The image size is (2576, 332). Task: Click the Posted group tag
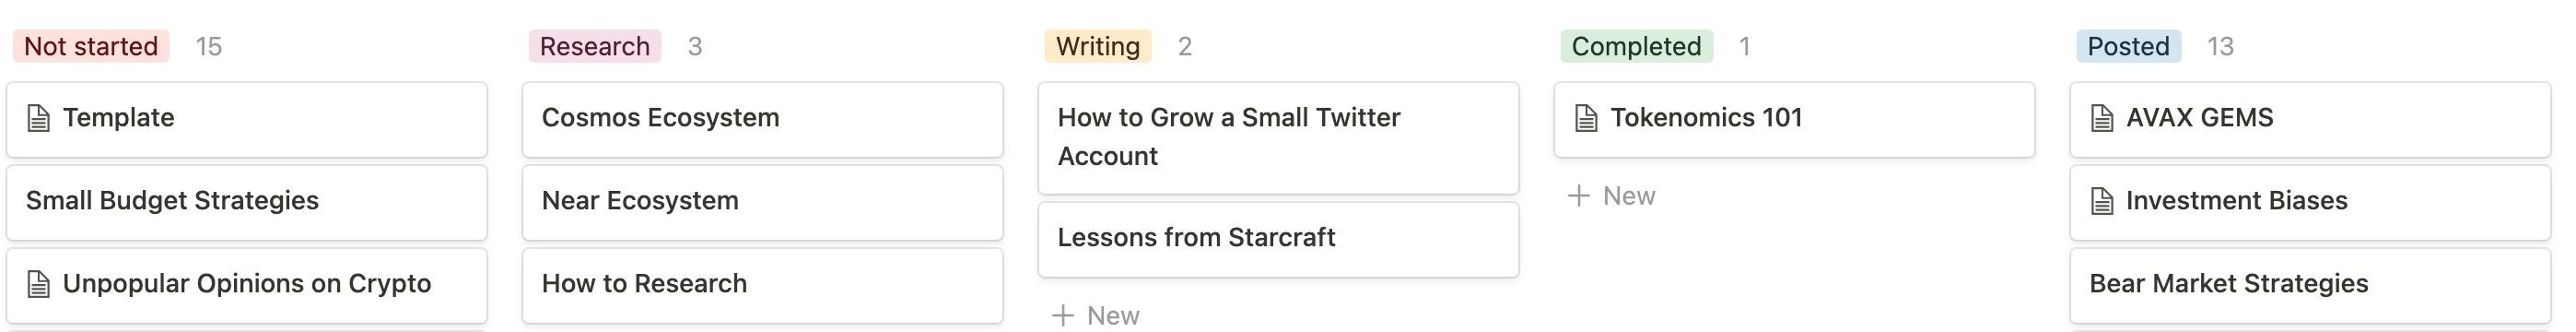click(x=2128, y=46)
